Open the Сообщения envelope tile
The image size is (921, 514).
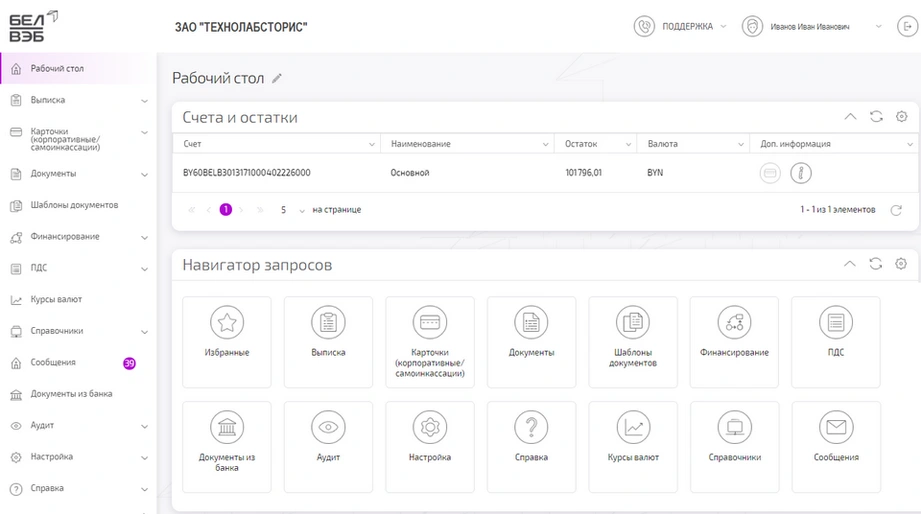click(x=836, y=446)
